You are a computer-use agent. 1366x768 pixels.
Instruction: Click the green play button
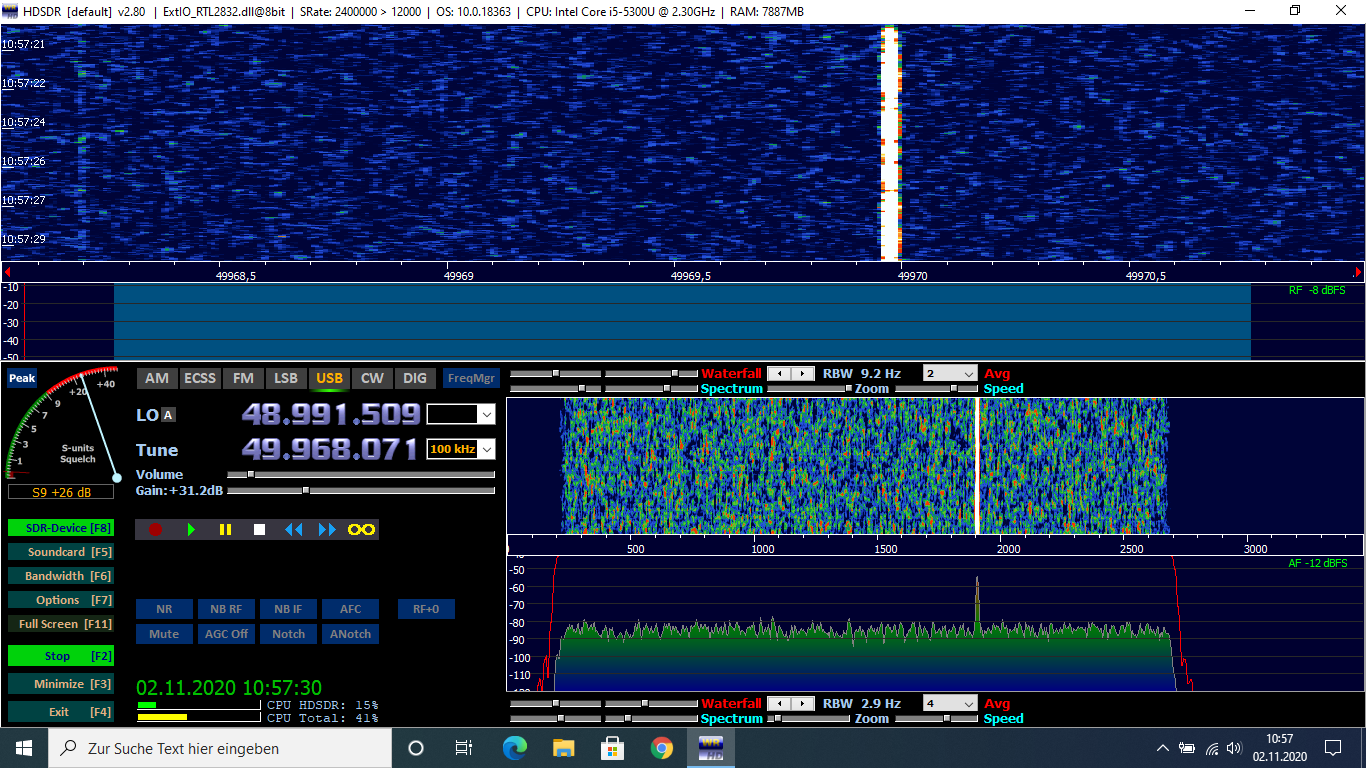point(191,529)
